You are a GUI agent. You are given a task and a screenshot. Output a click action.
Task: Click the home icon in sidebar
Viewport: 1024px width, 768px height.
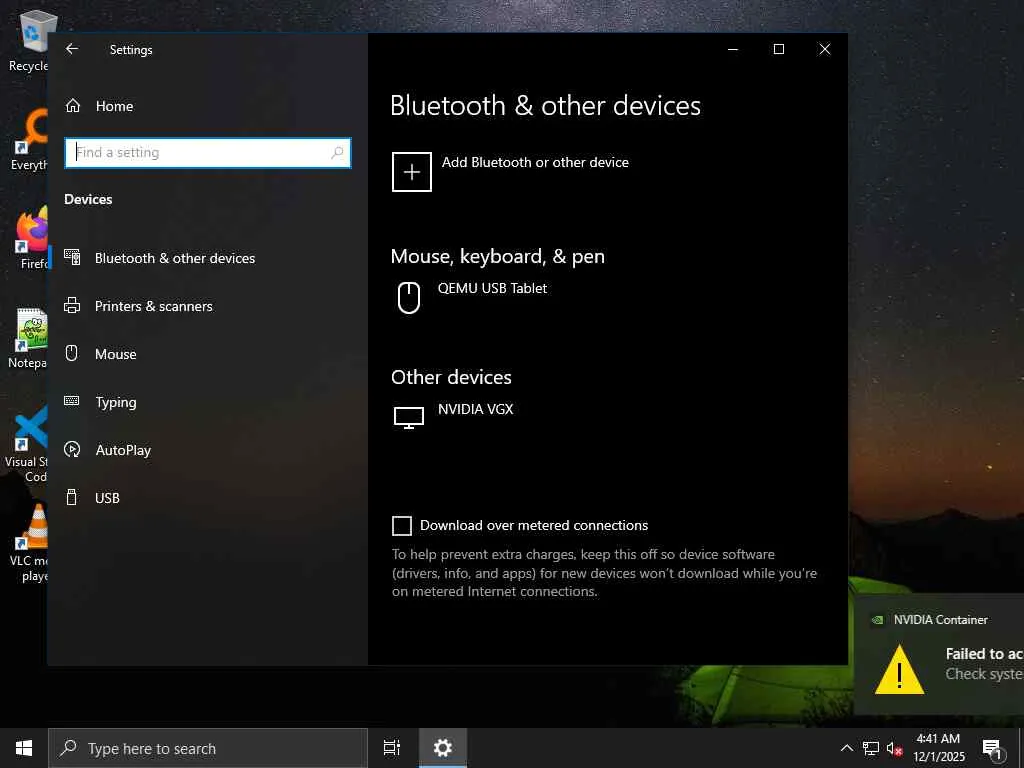pyautogui.click(x=72, y=105)
